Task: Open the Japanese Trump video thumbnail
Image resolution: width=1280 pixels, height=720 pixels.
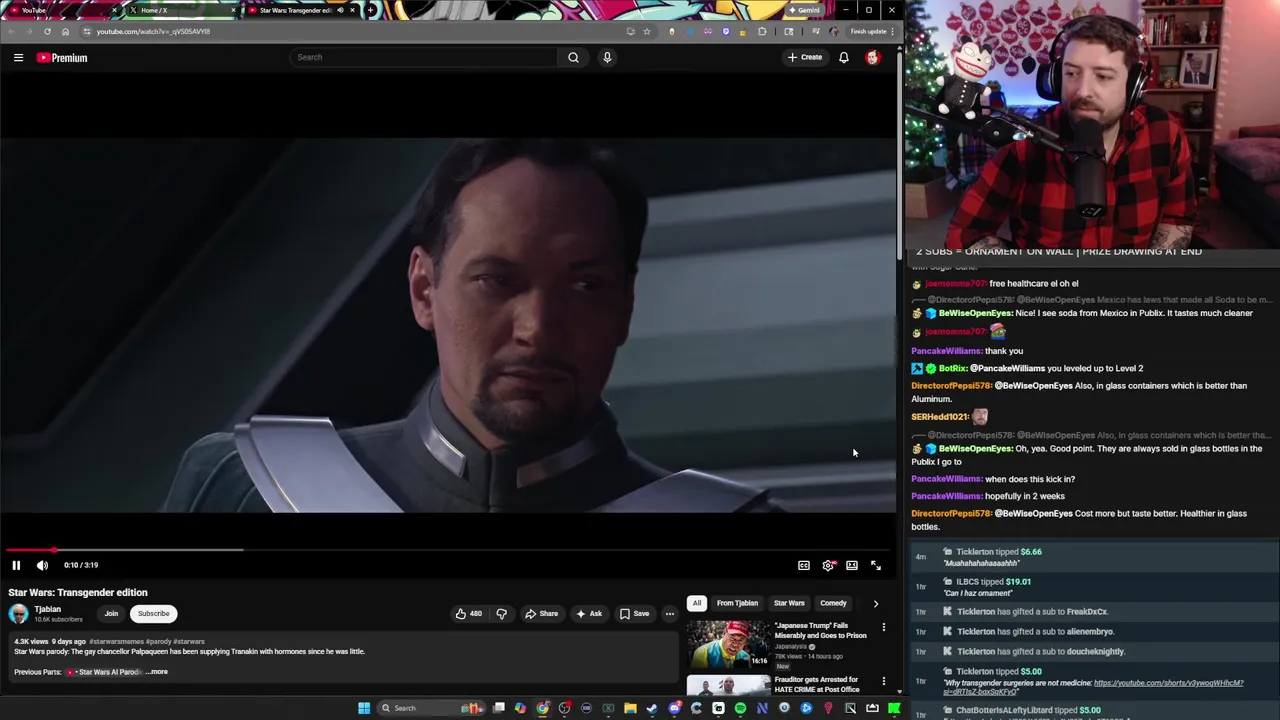Action: [728, 644]
